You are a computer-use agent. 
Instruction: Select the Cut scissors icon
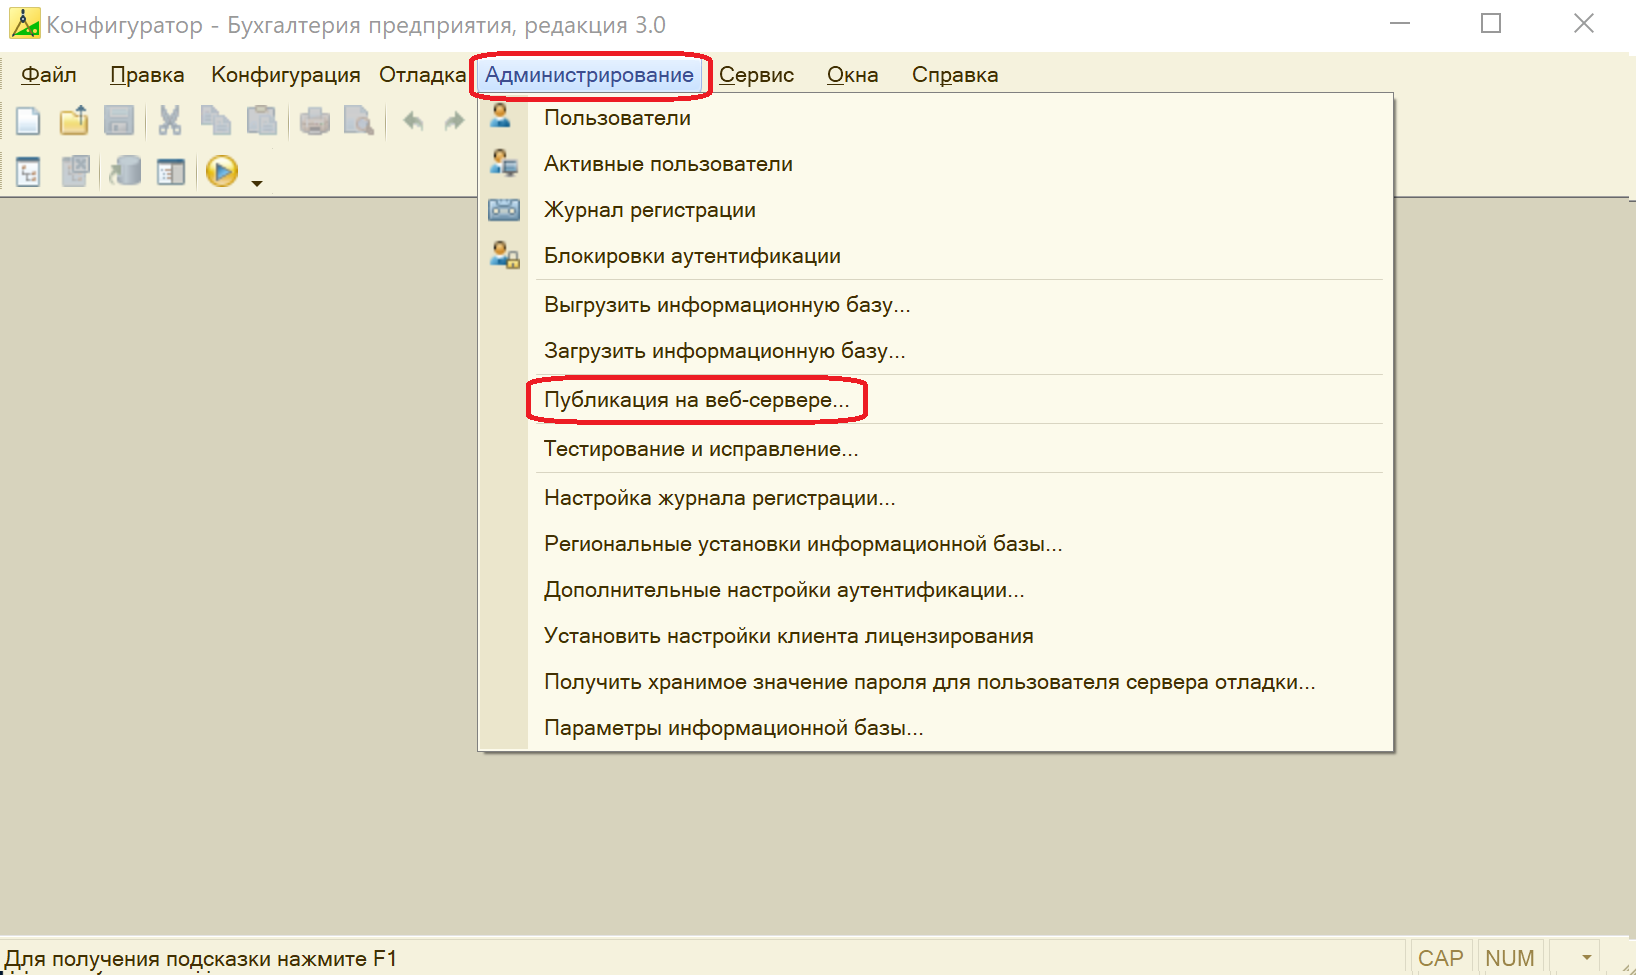pyautogui.click(x=170, y=121)
